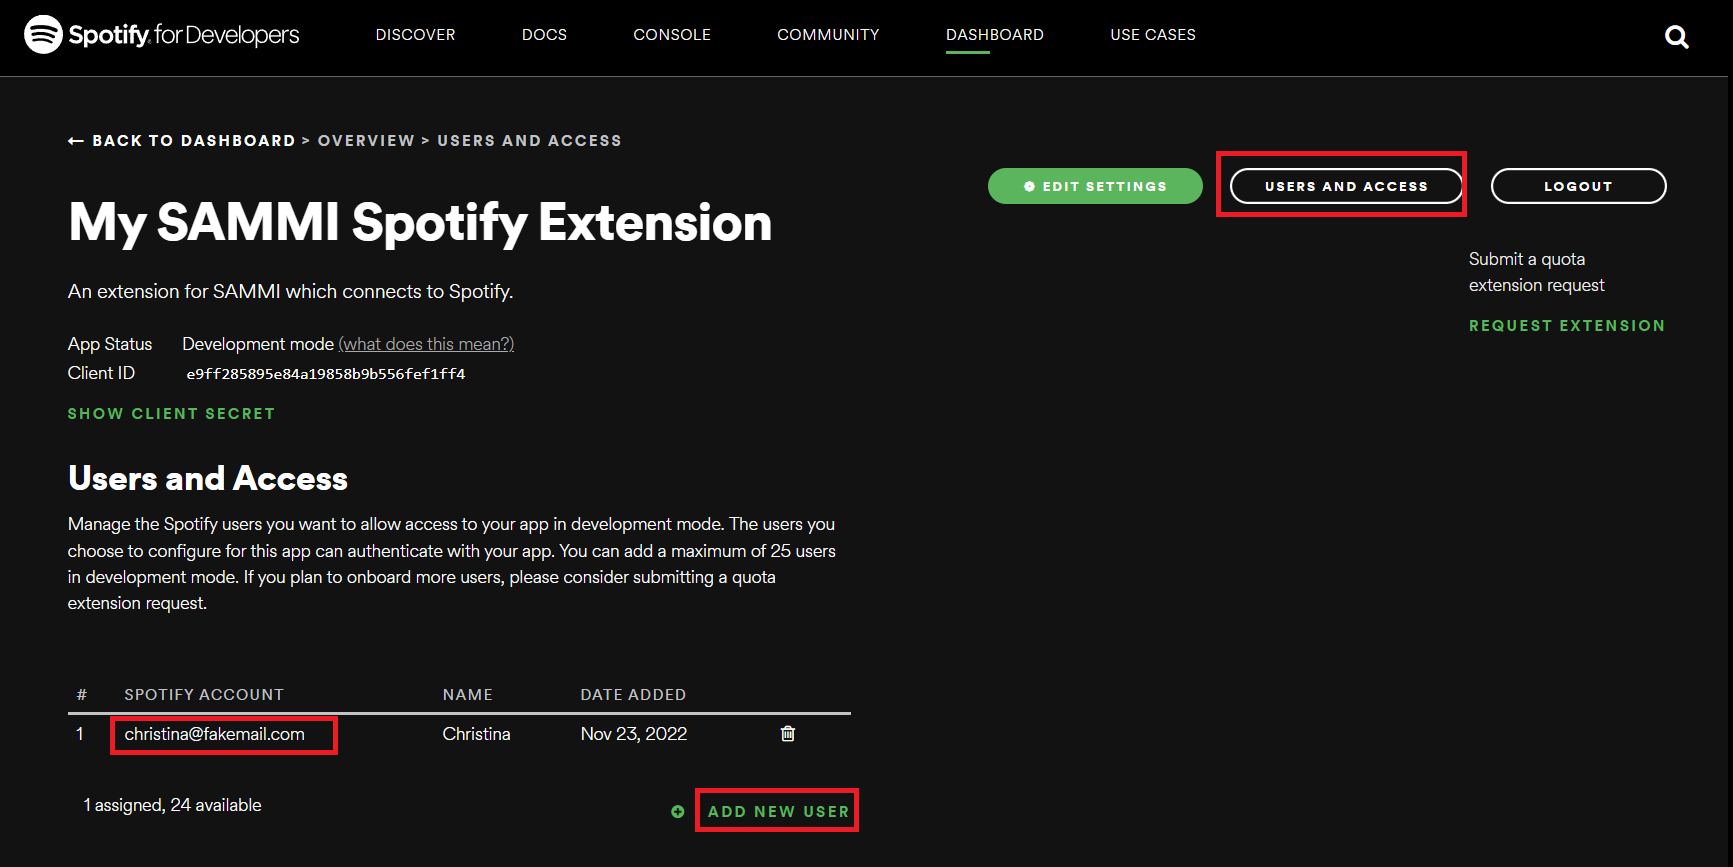The width and height of the screenshot is (1733, 867).
Task: Select the Client ID value text
Action: click(326, 374)
